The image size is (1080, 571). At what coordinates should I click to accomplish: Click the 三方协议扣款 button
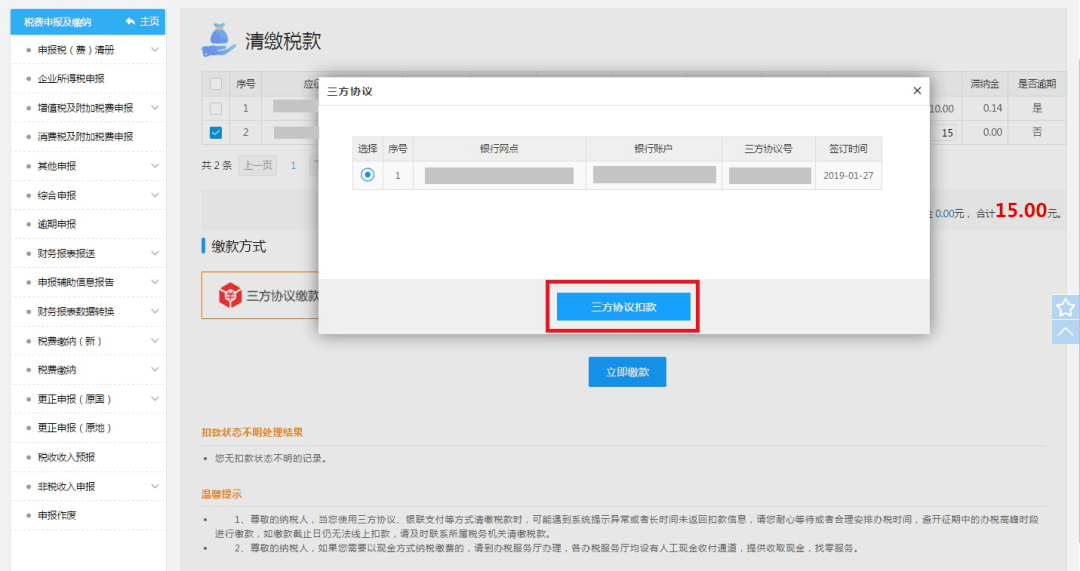(623, 307)
